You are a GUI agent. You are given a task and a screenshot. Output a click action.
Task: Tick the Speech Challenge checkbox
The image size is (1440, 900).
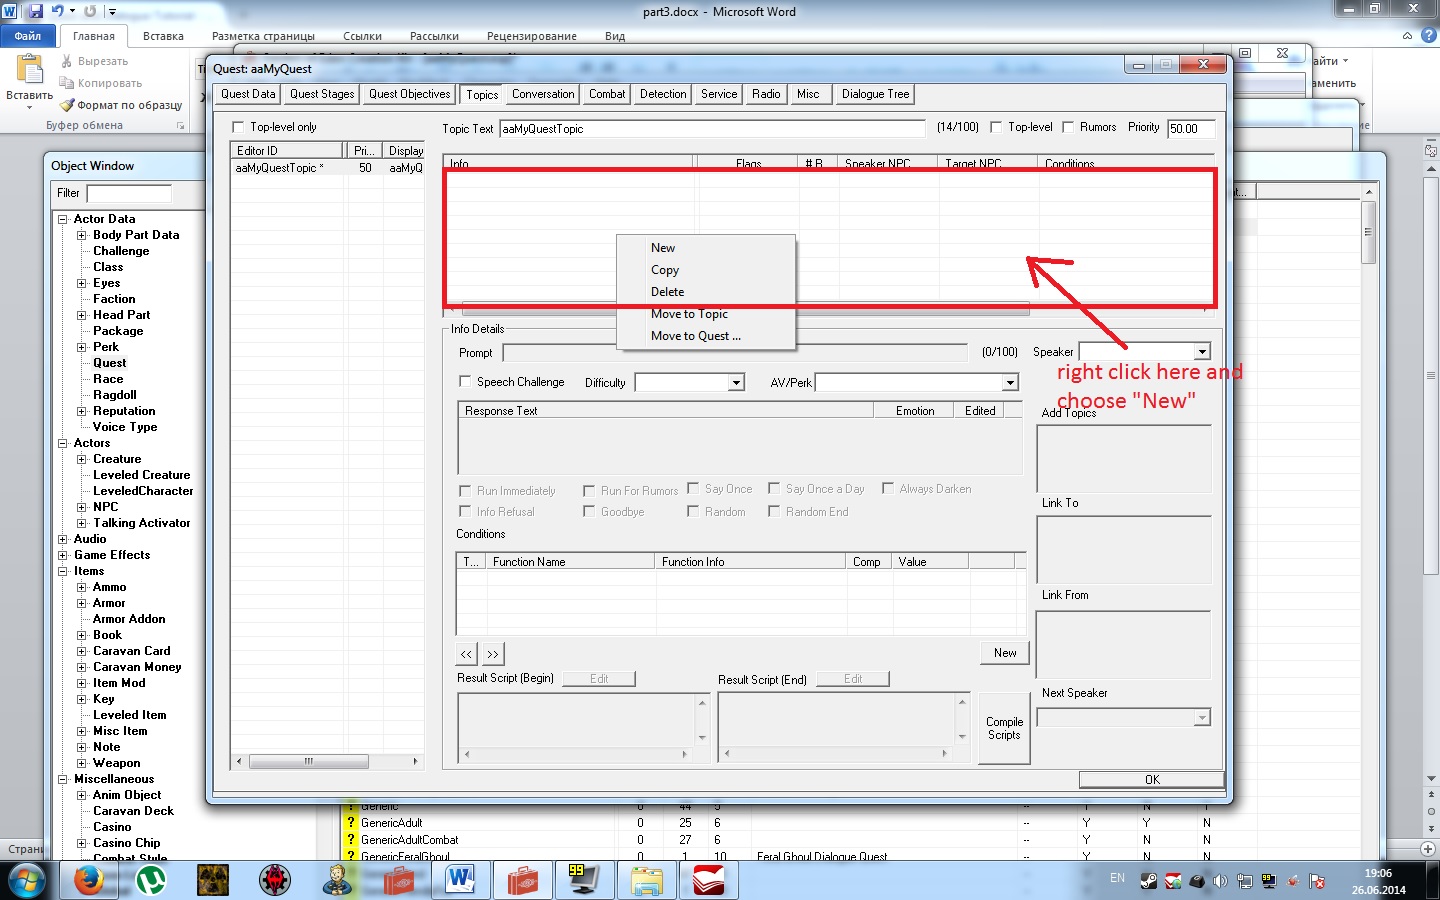[465, 382]
